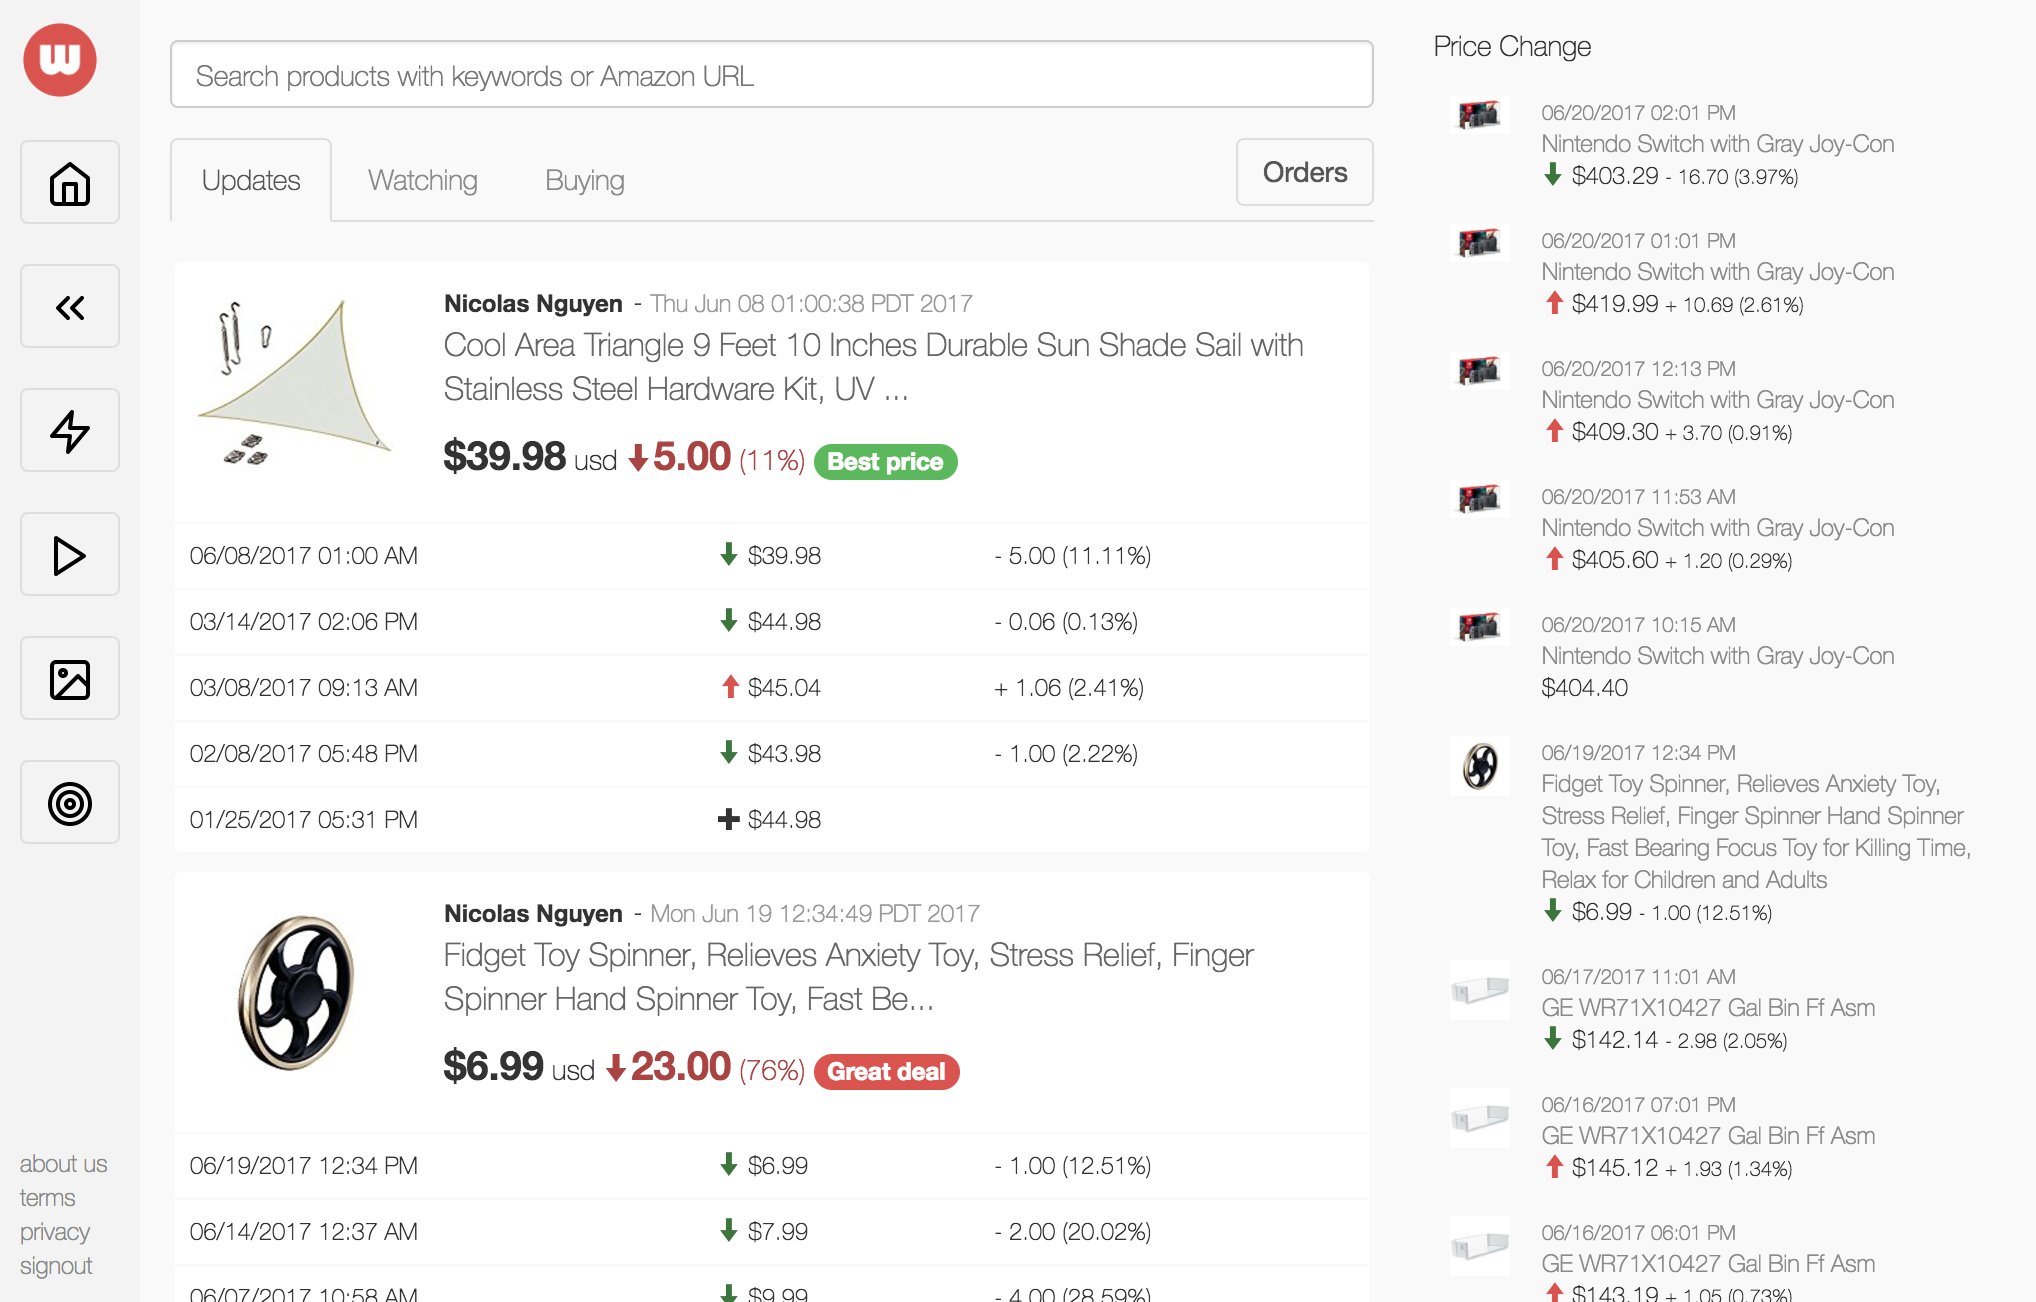Open the about us link

tap(63, 1164)
